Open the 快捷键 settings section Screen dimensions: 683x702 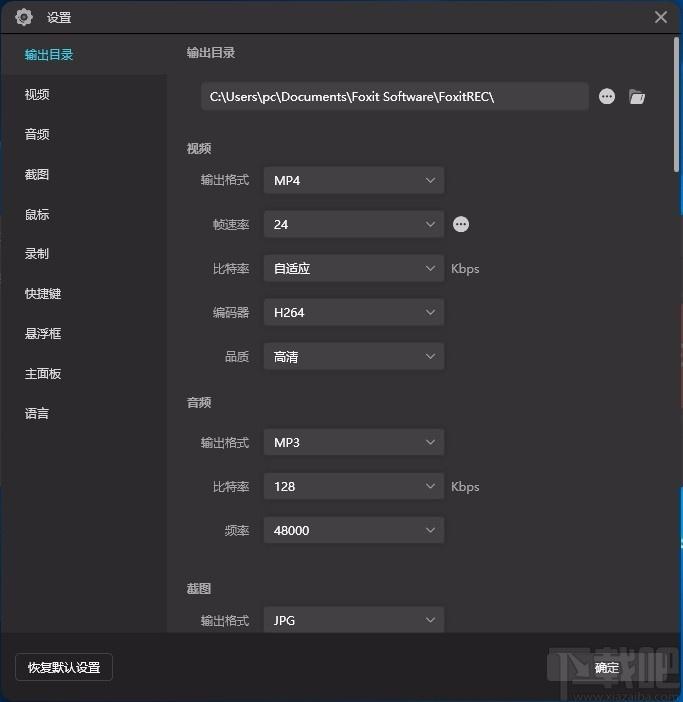(43, 294)
